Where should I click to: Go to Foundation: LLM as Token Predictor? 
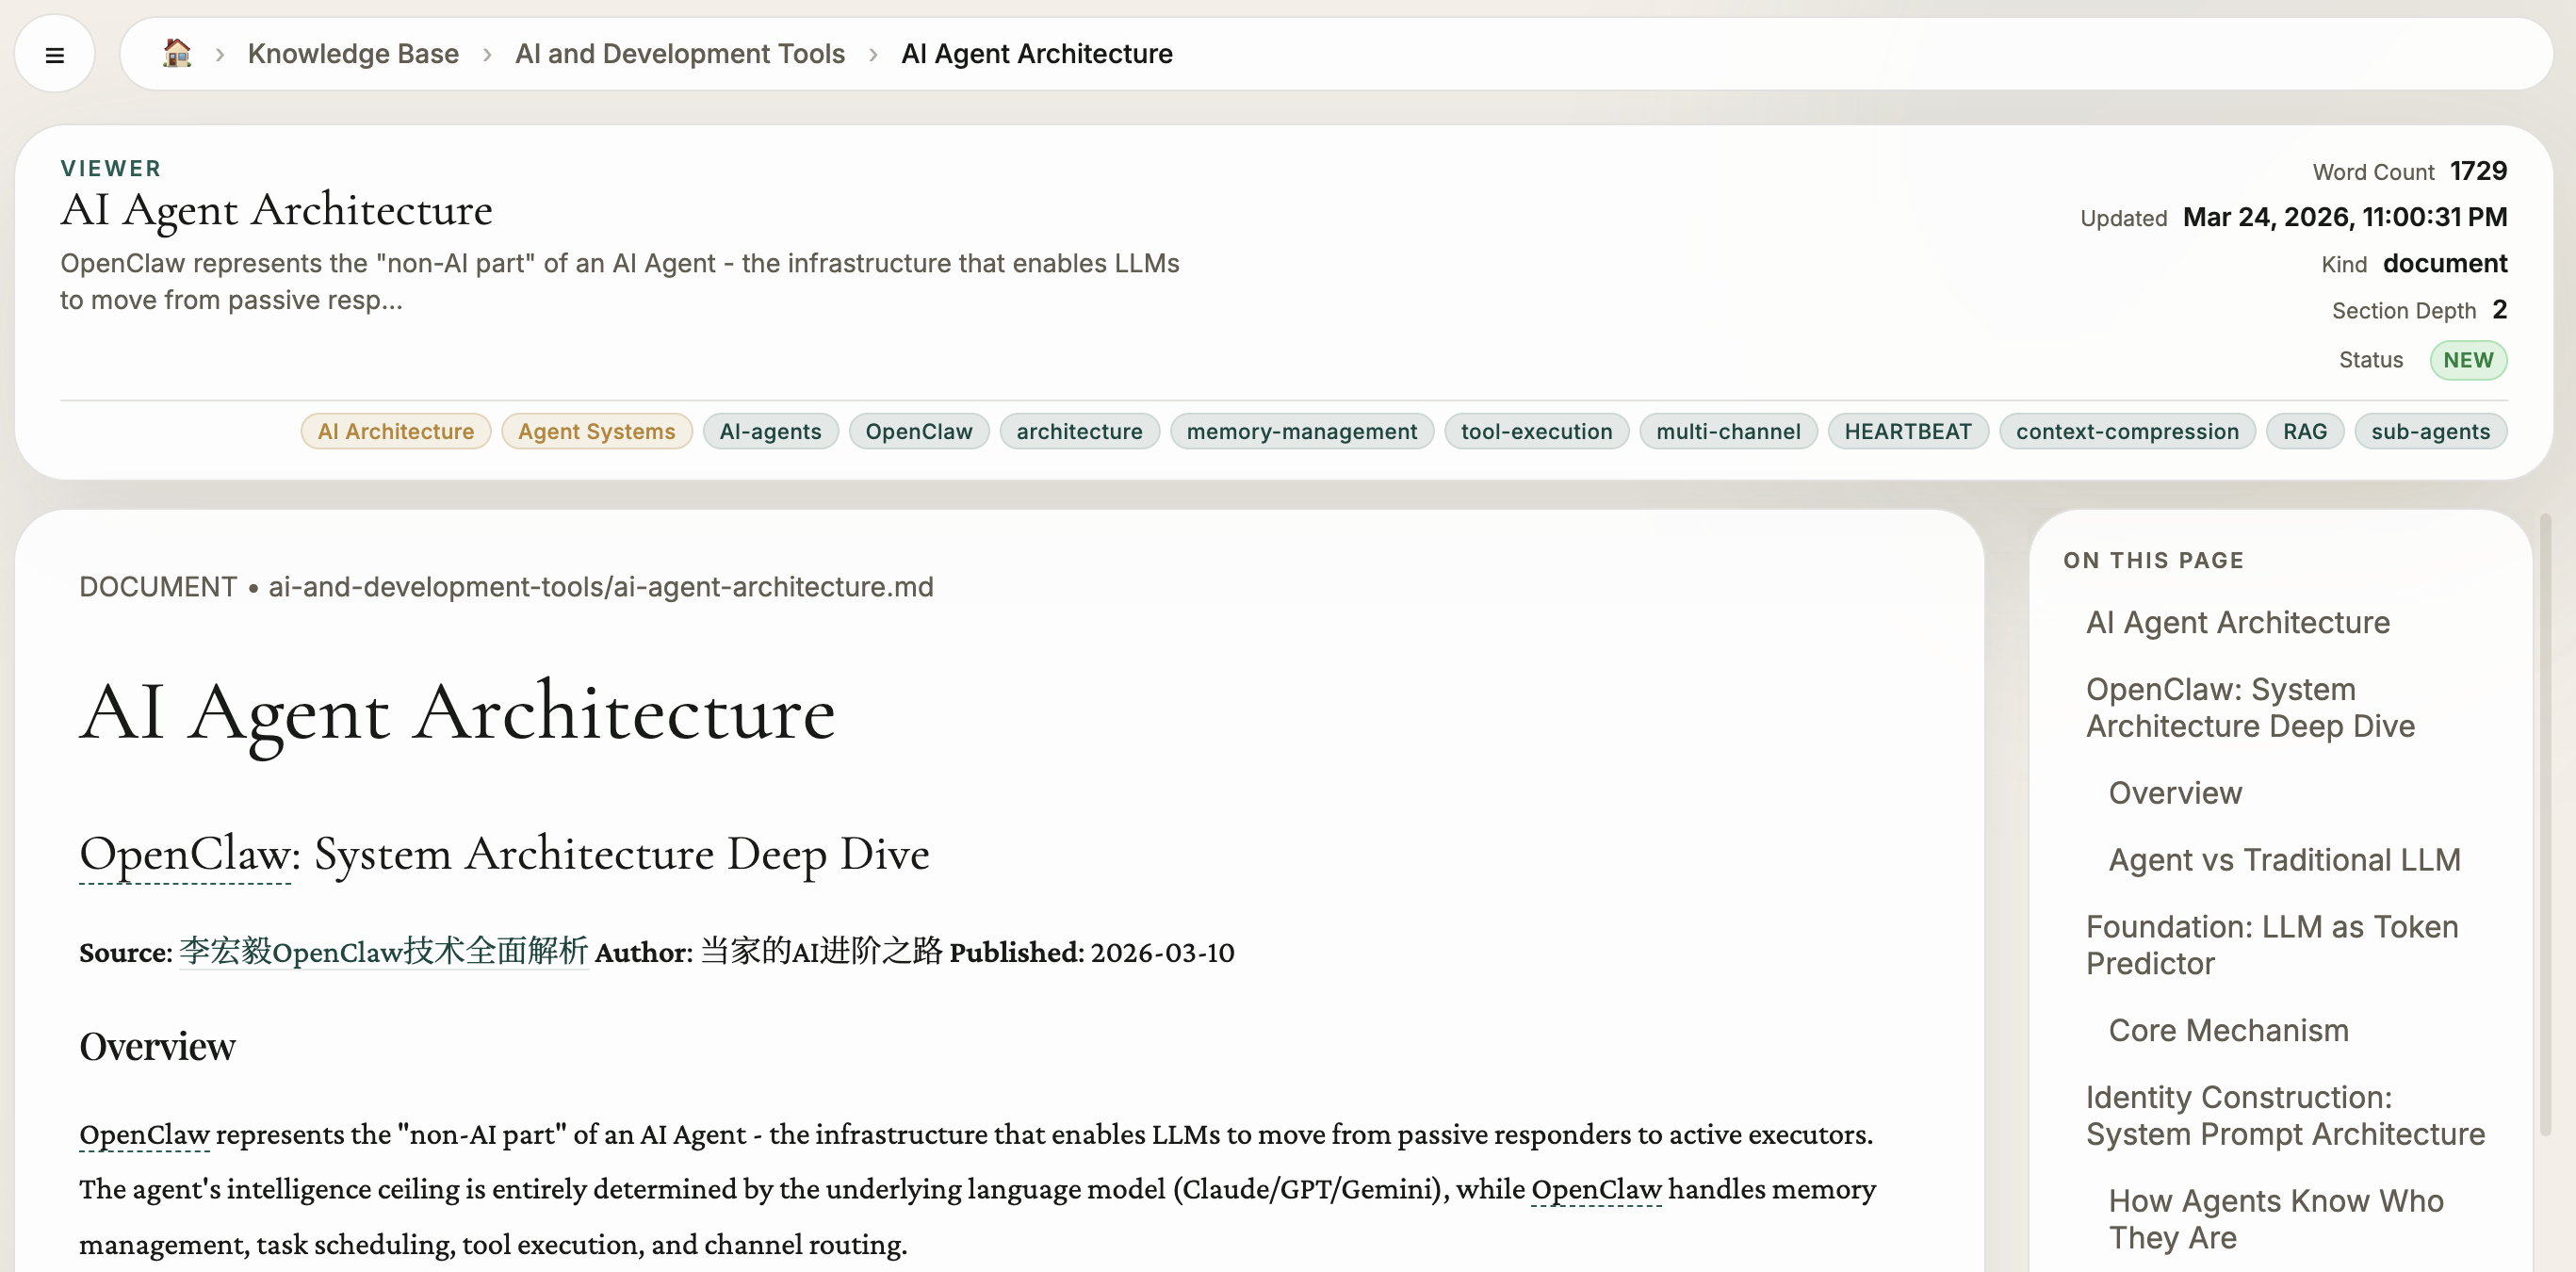pyautogui.click(x=2271, y=945)
